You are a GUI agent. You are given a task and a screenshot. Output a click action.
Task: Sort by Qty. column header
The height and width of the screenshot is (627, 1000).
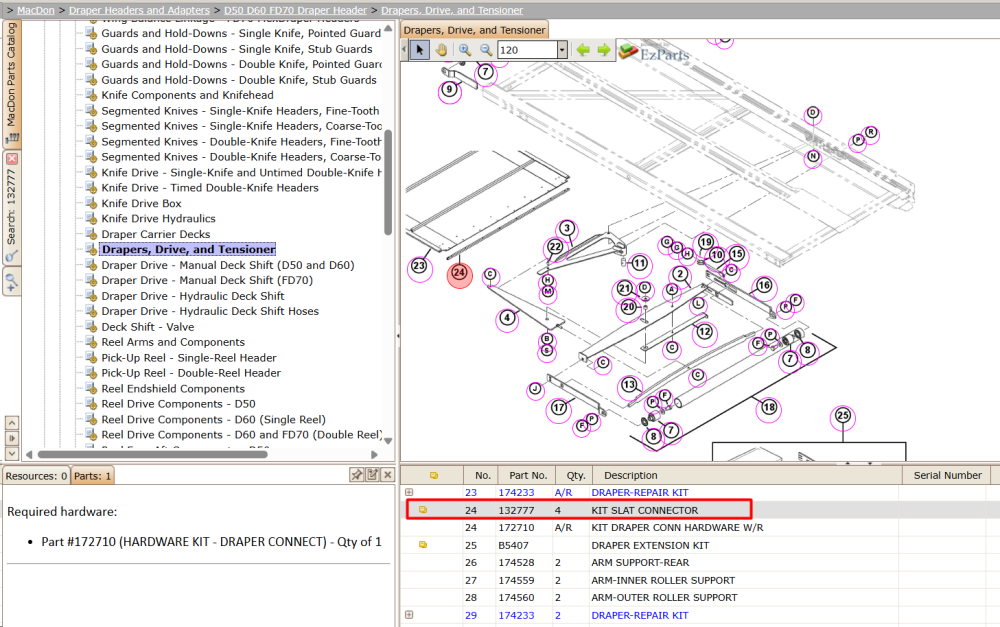[x=575, y=475]
